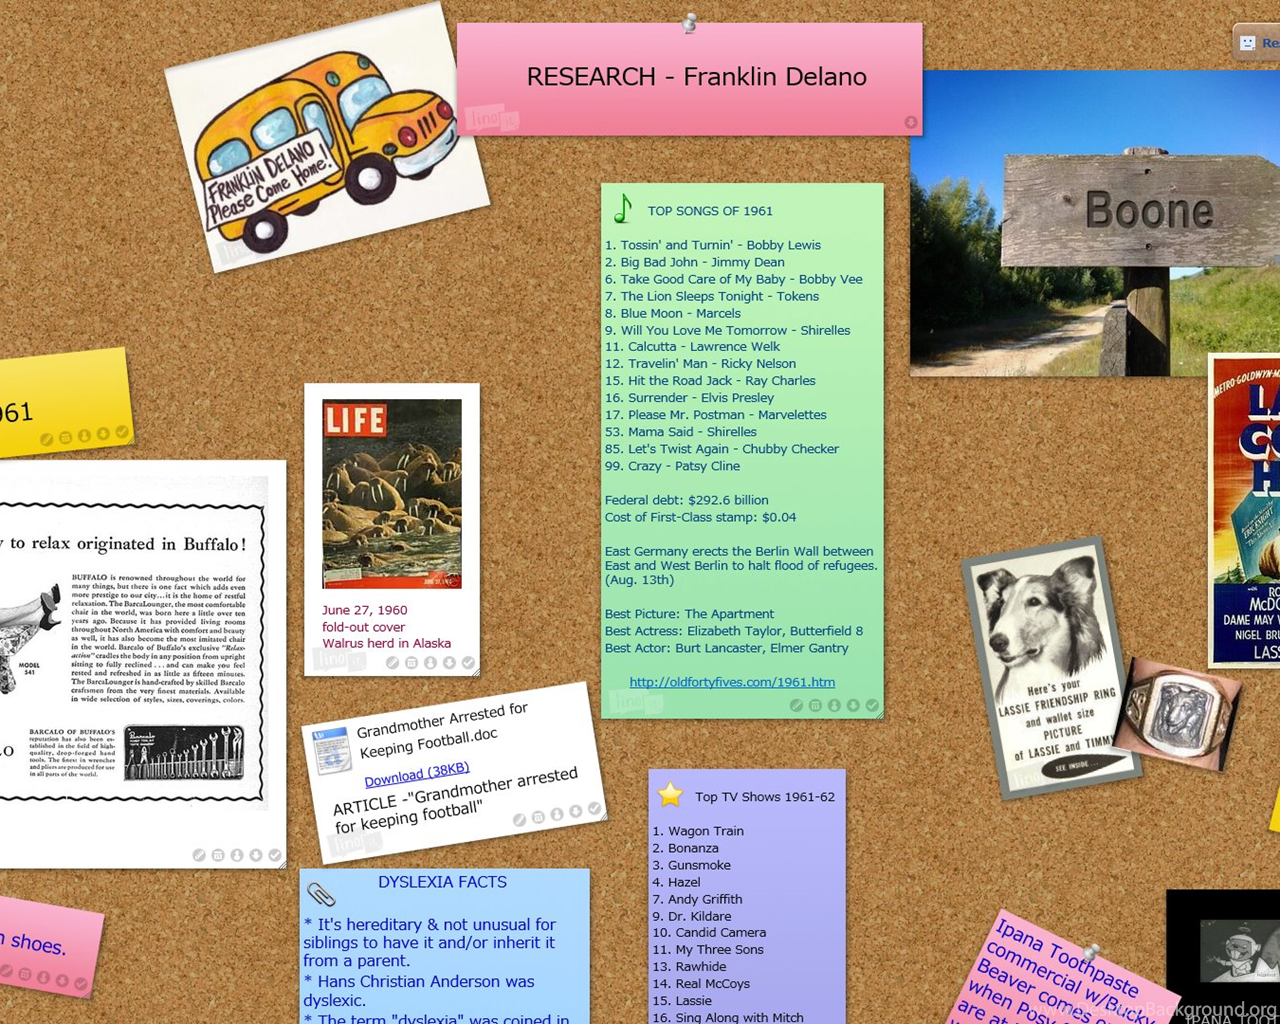Set due date on Top Songs note
This screenshot has height=1024, width=1280.
click(815, 705)
